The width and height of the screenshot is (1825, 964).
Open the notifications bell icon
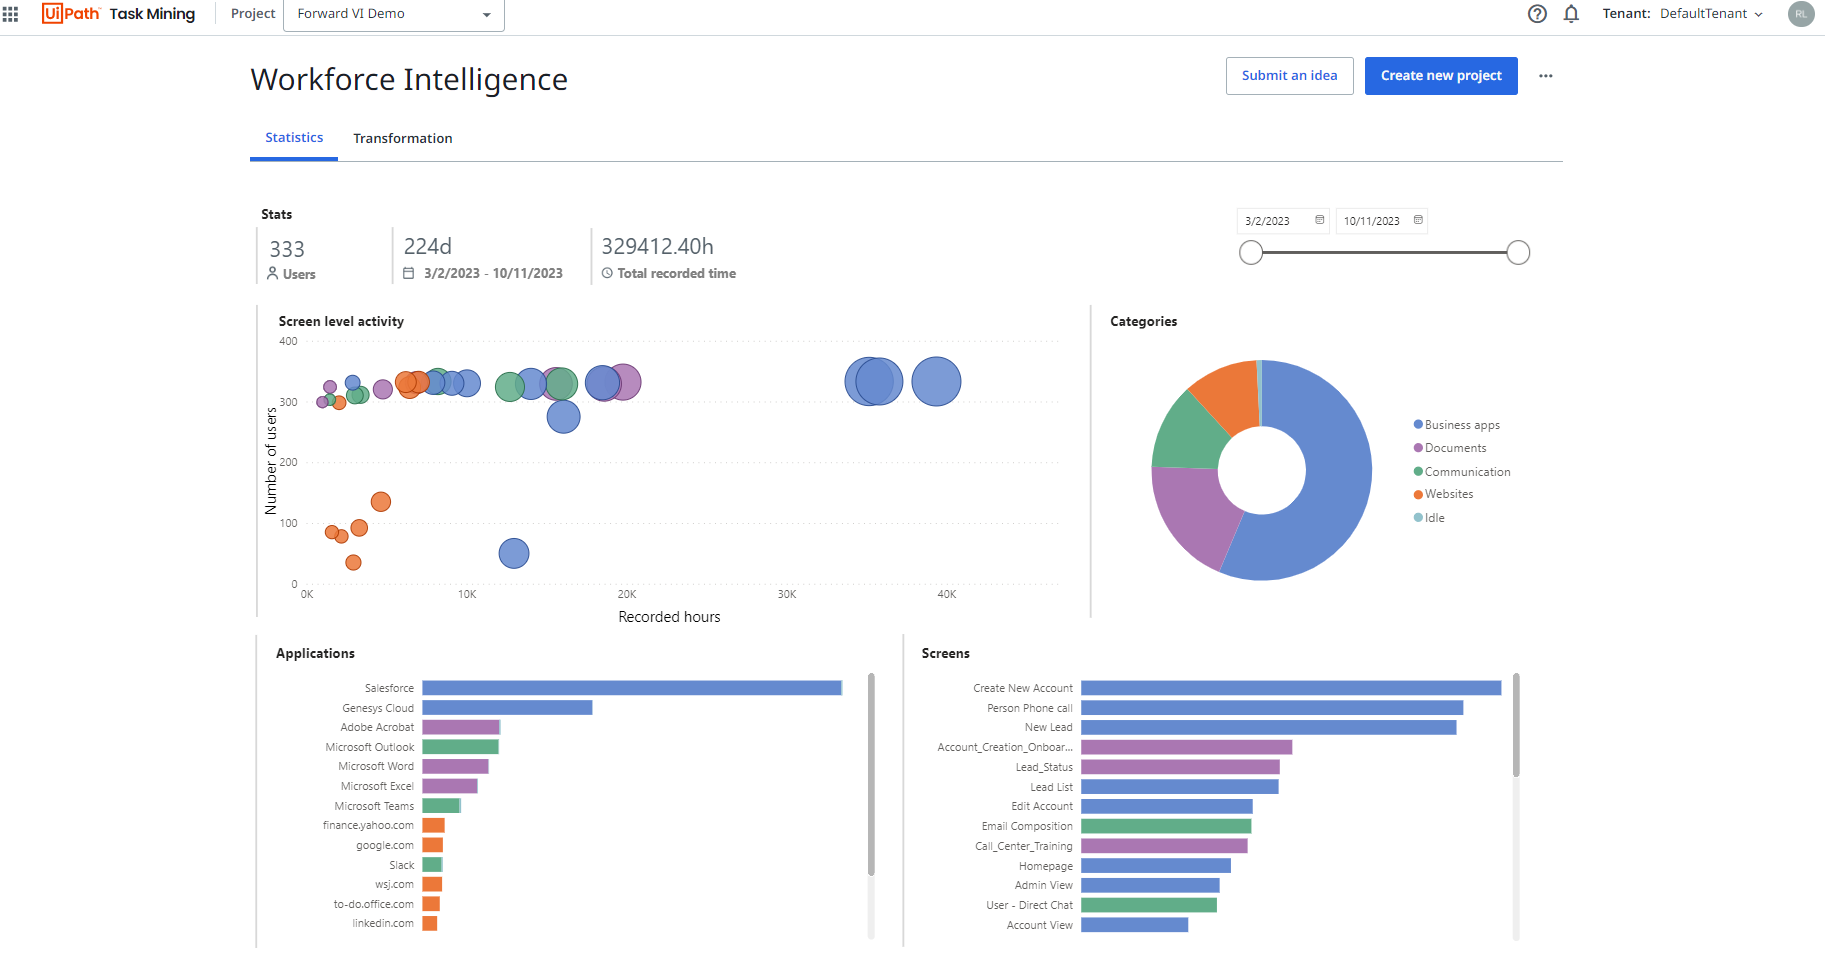[x=1571, y=14]
